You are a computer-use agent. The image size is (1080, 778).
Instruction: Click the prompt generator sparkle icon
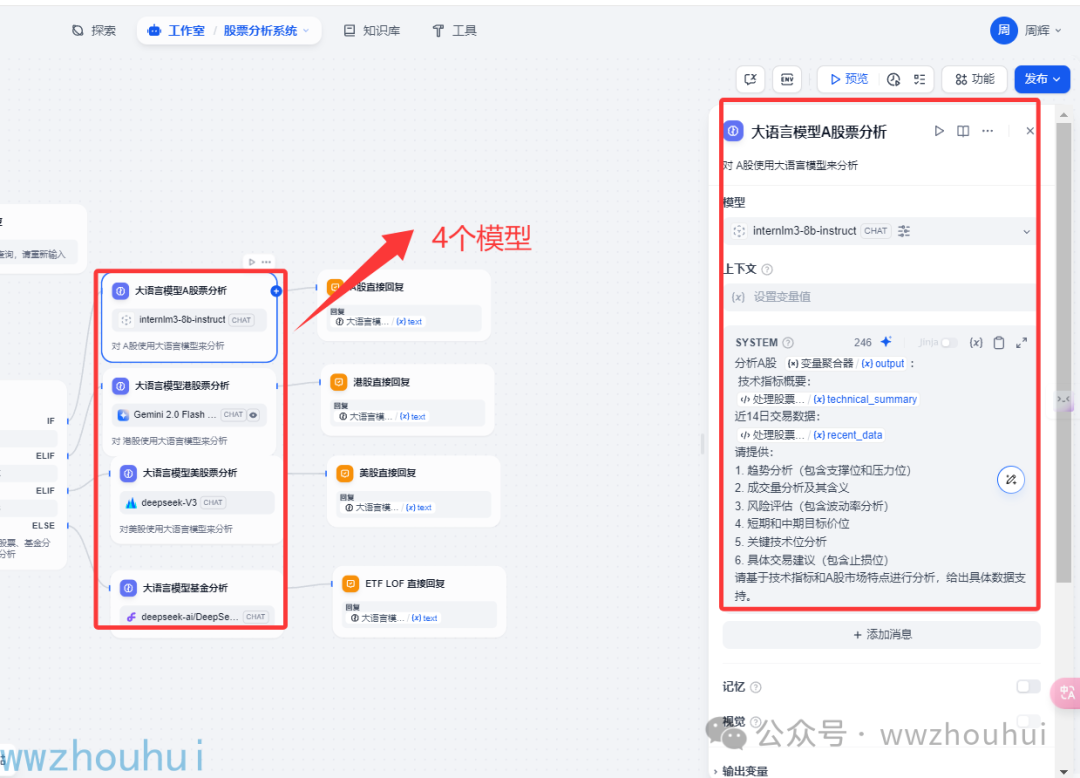[885, 342]
